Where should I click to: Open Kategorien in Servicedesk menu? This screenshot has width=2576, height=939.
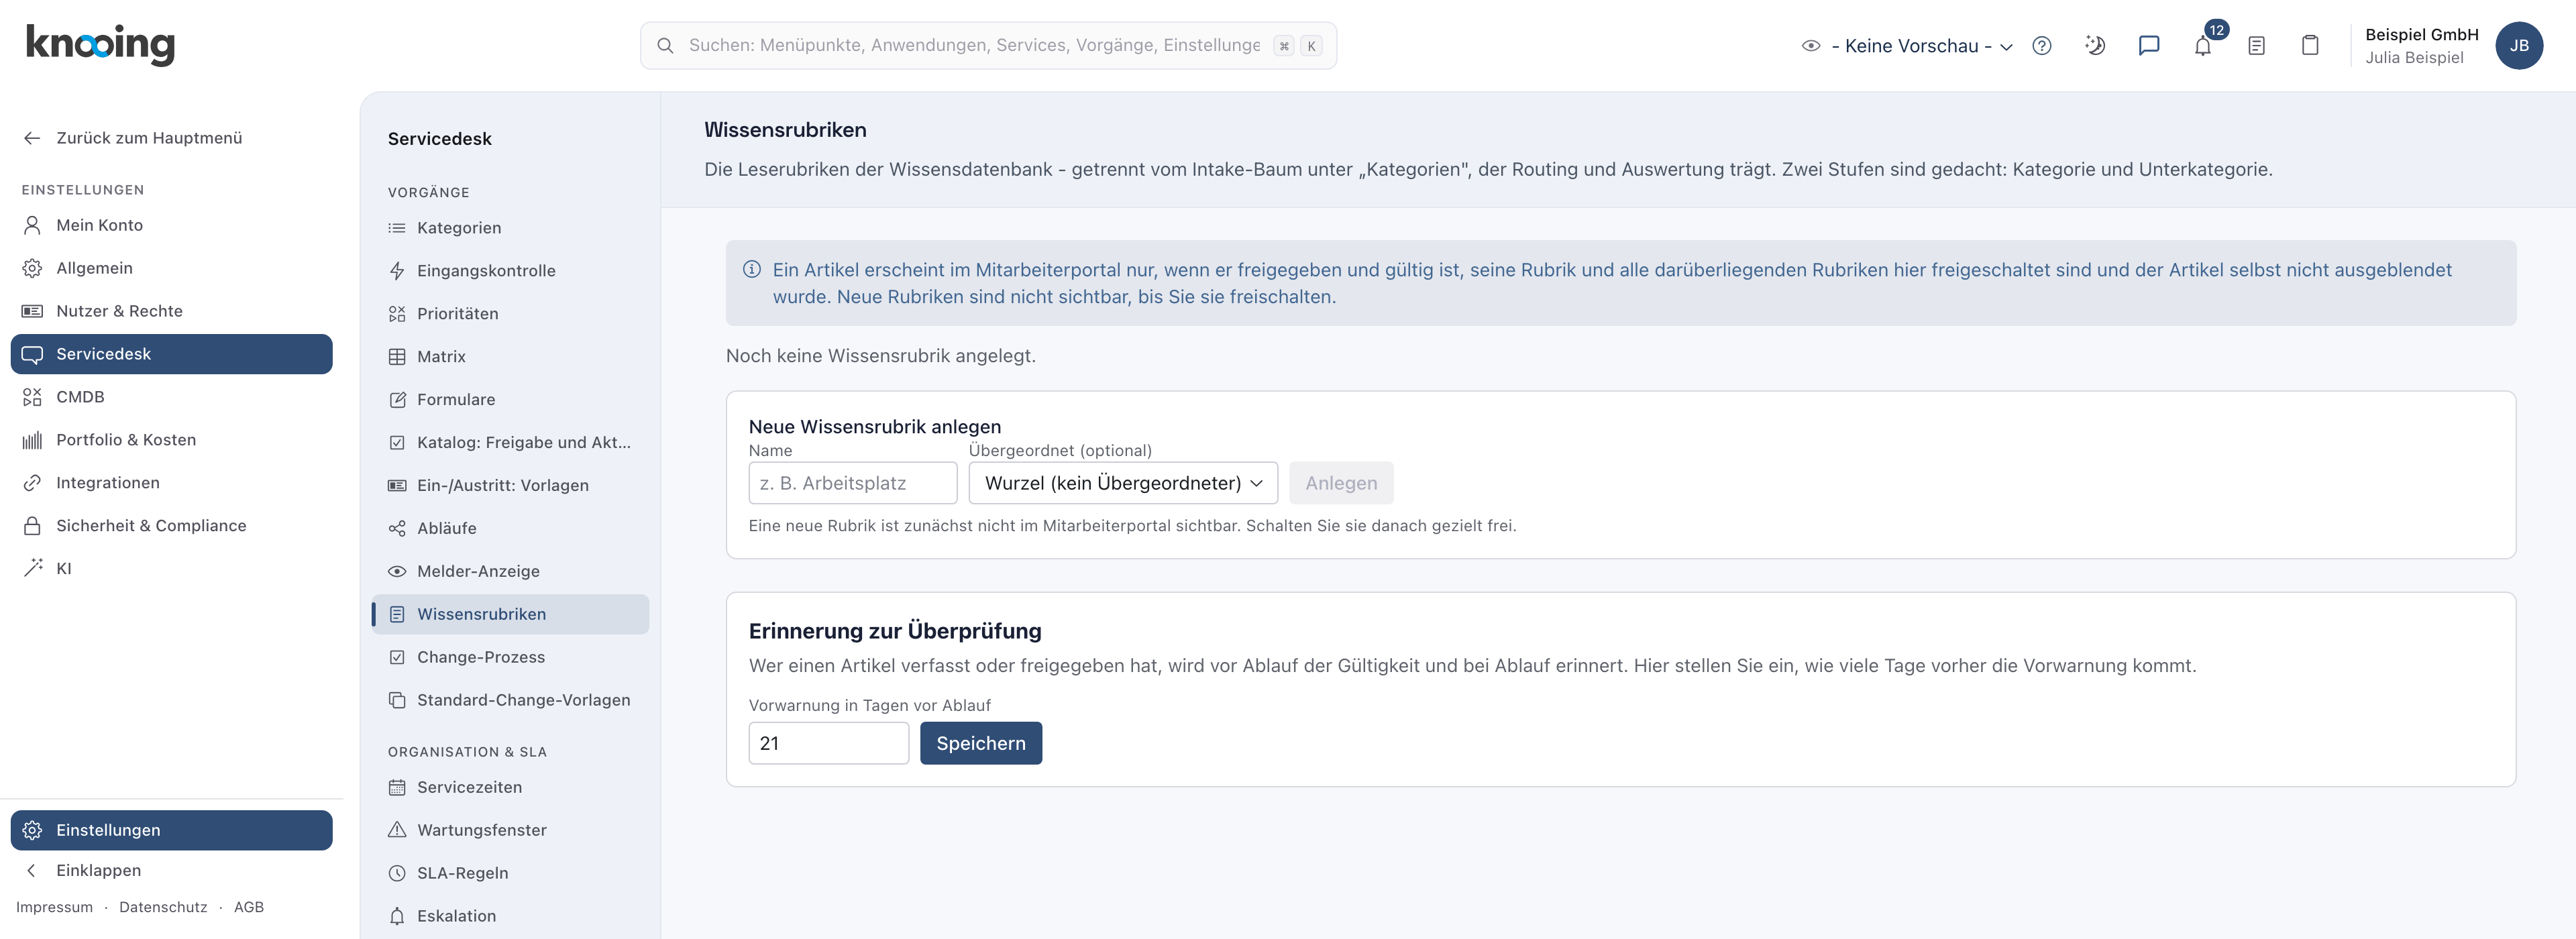[x=510, y=228]
